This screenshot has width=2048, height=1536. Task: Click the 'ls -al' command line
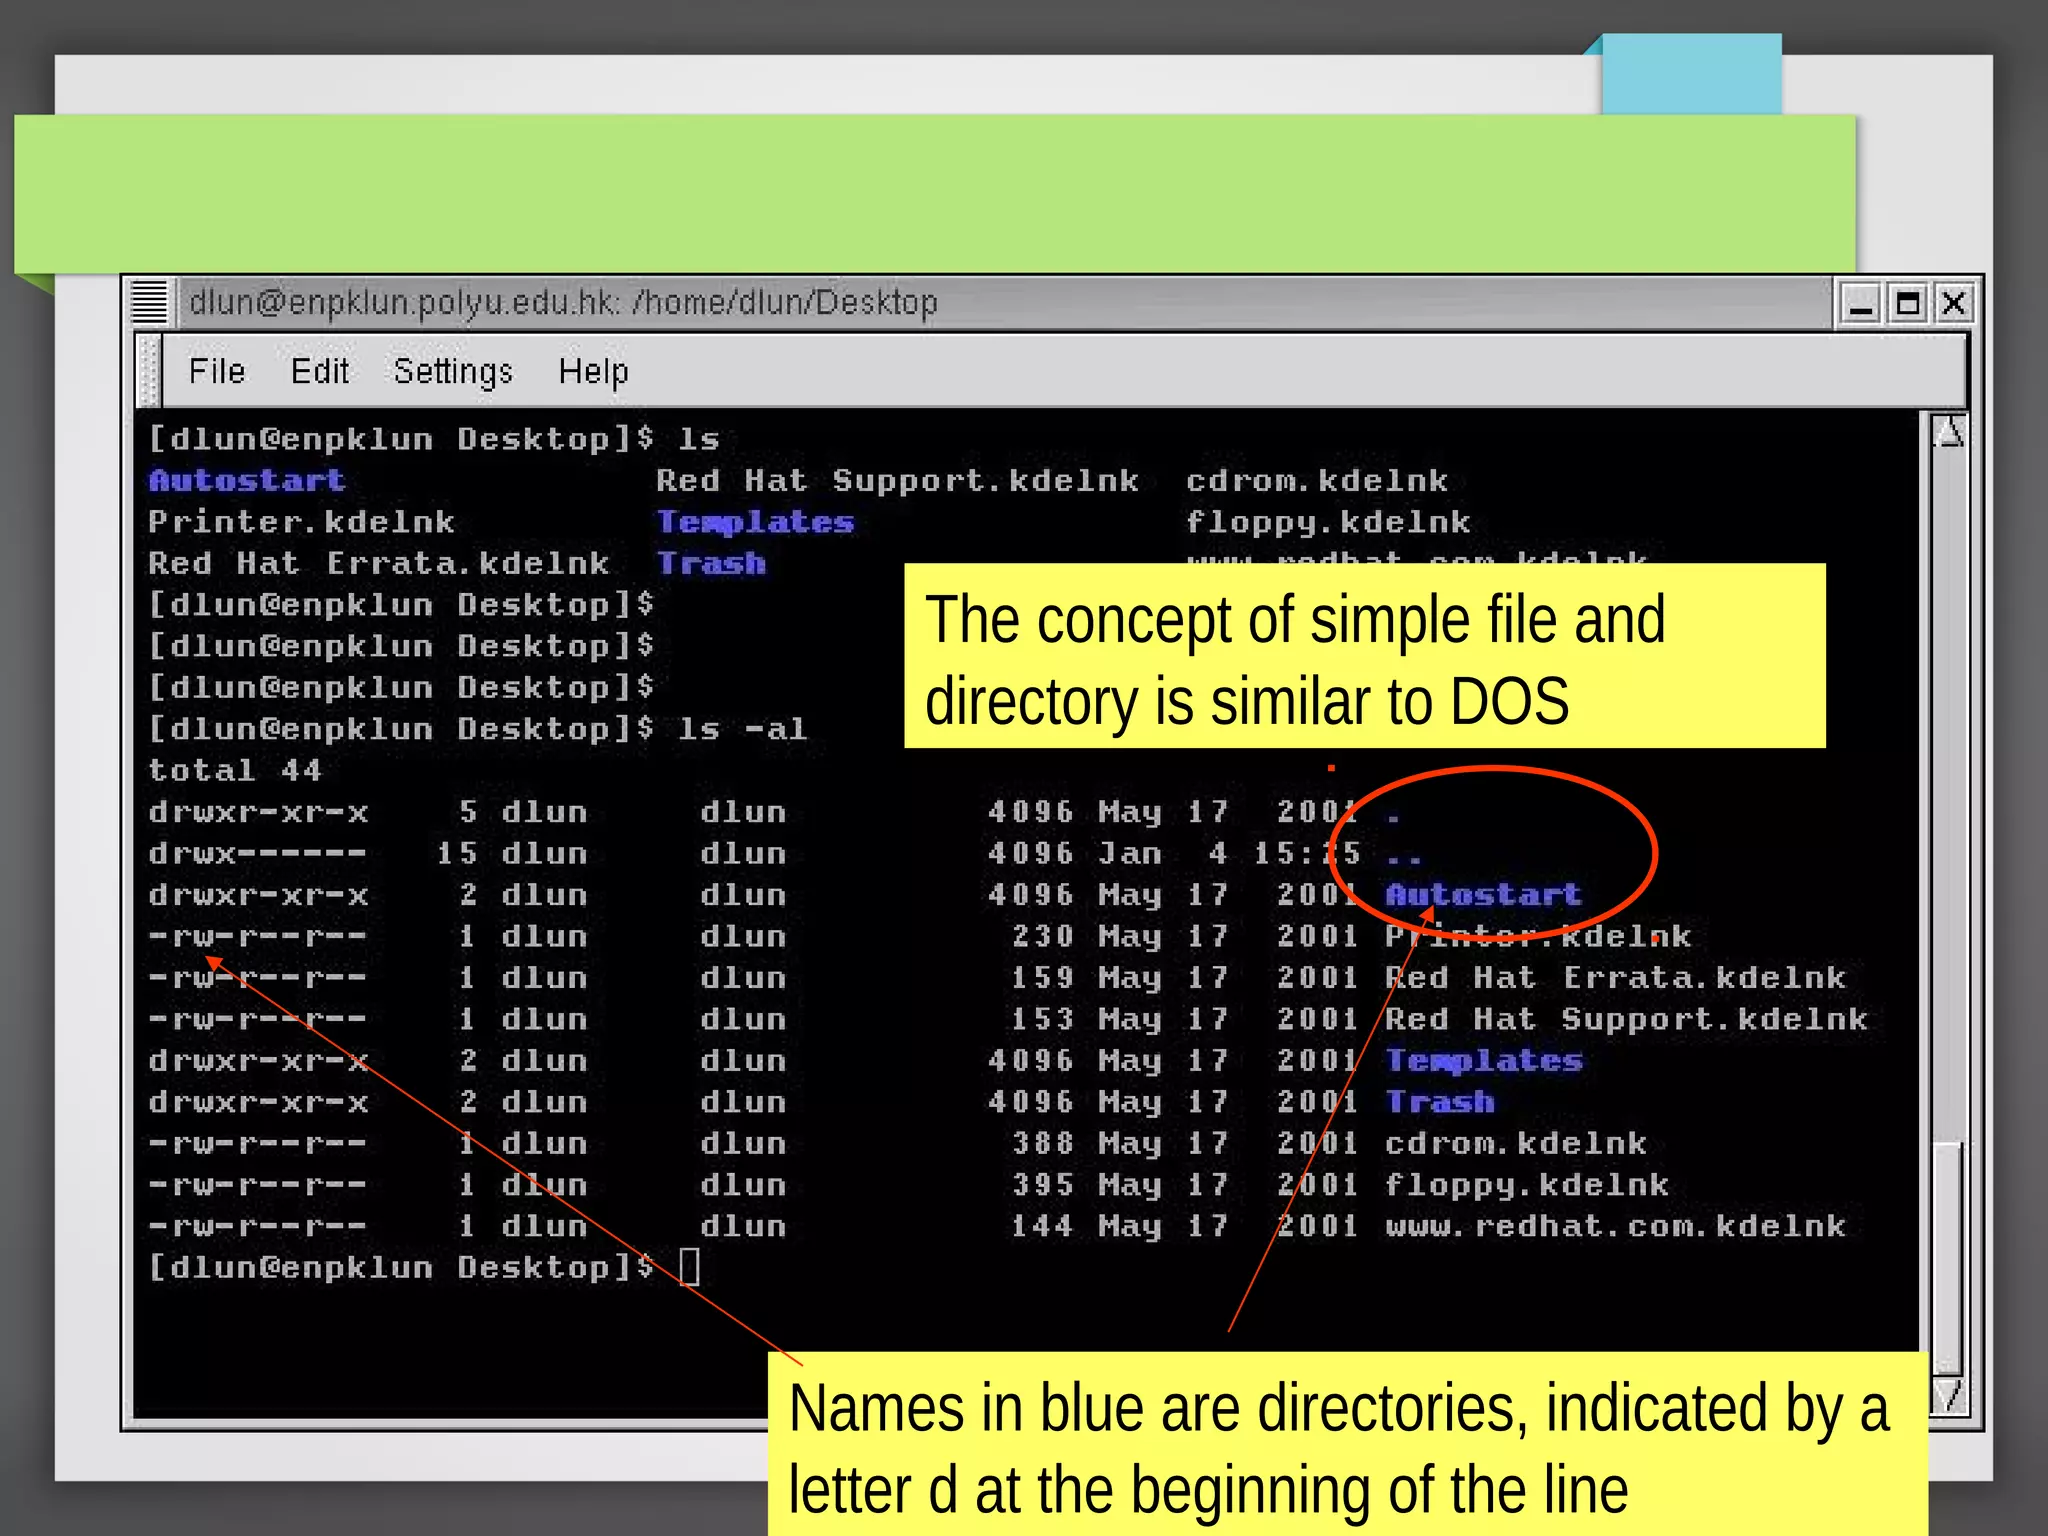(477, 729)
